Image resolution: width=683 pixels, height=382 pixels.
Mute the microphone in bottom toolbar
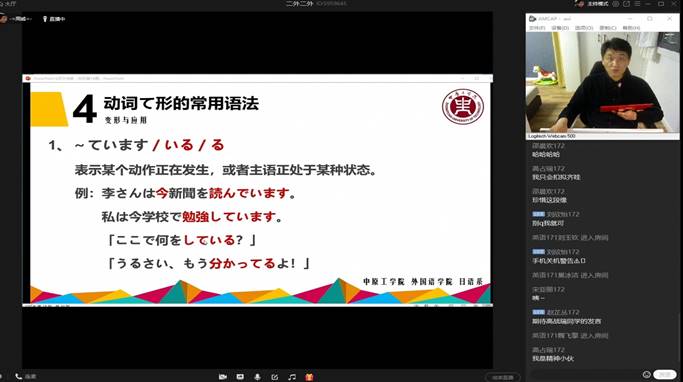point(257,377)
